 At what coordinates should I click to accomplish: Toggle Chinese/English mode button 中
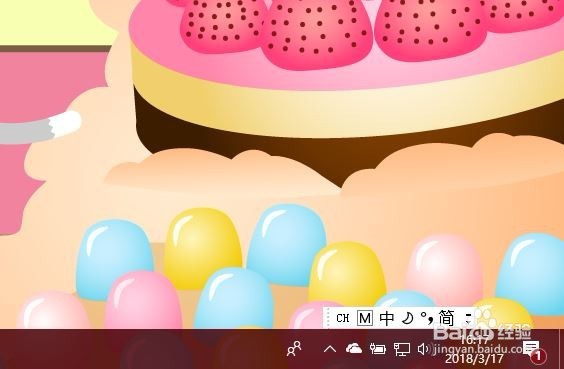[387, 318]
